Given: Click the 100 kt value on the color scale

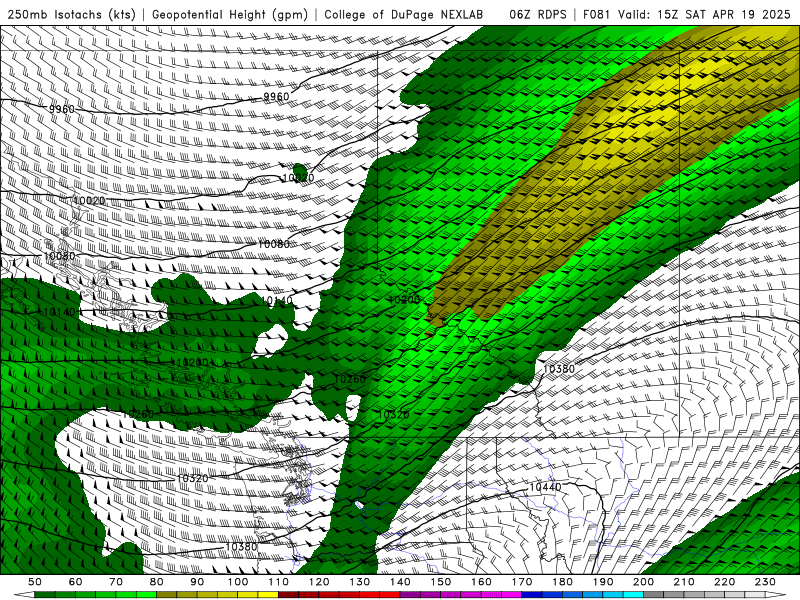Looking at the screenshot, I should coord(238,582).
